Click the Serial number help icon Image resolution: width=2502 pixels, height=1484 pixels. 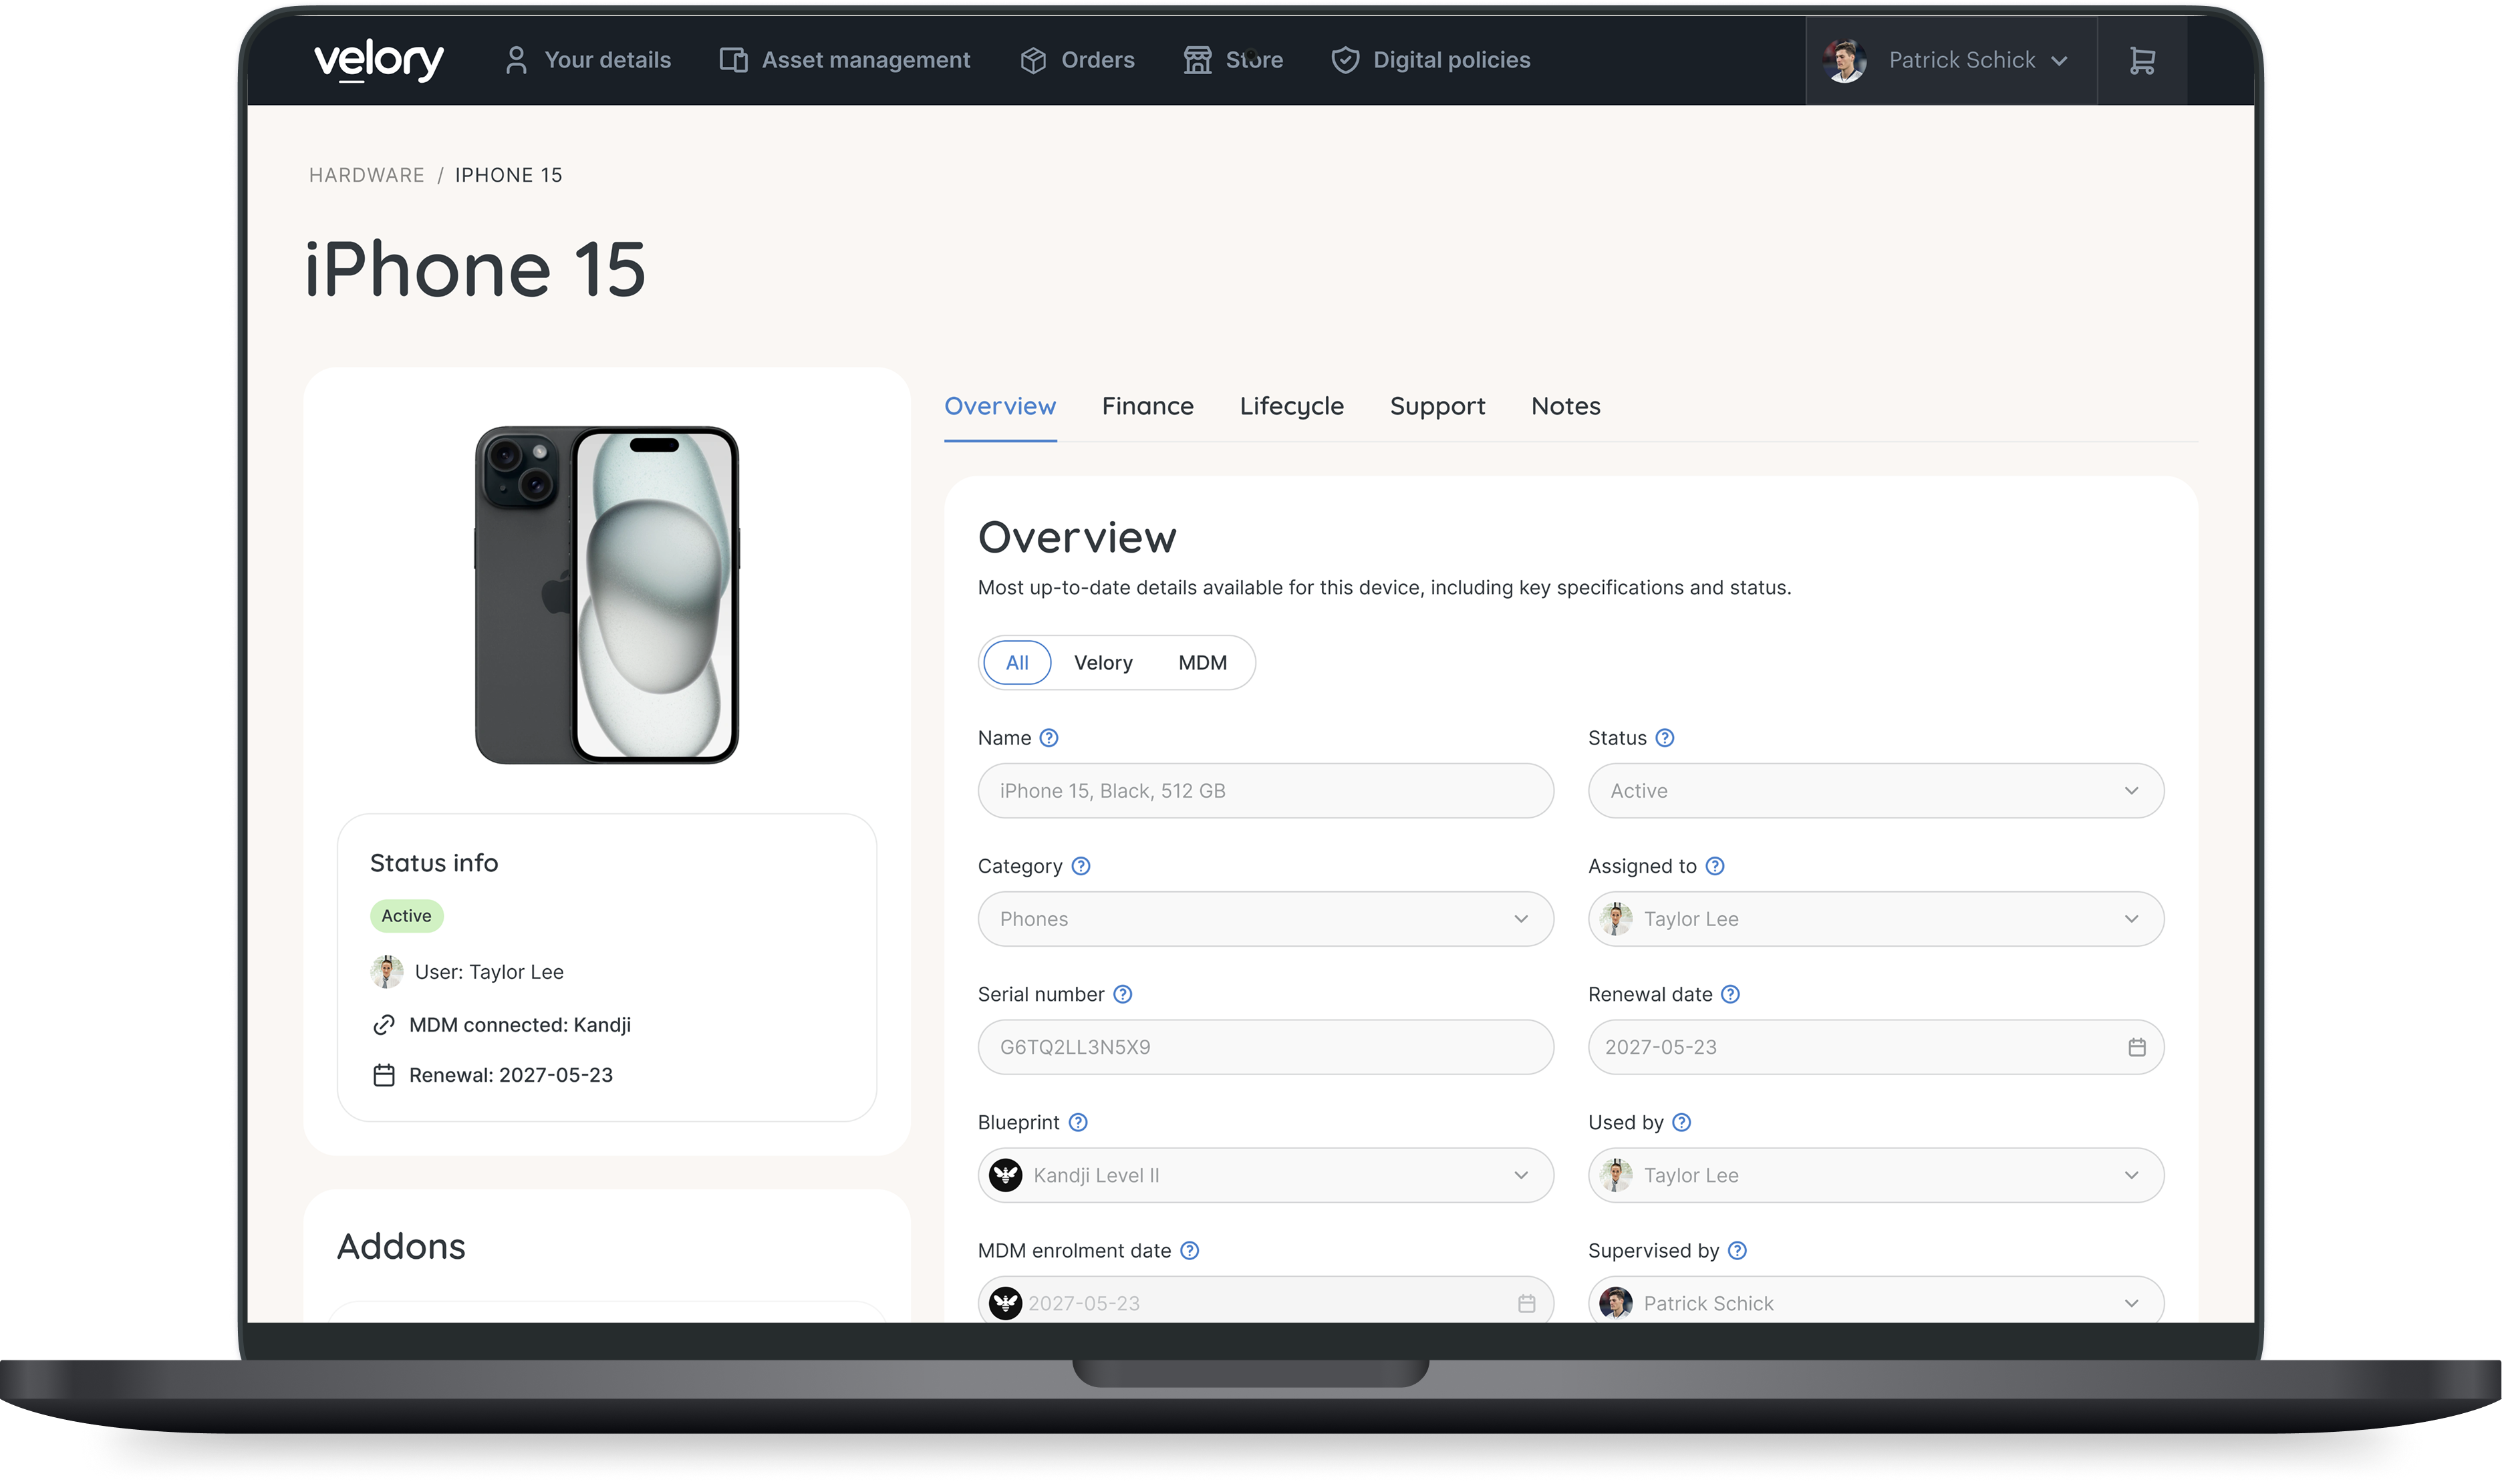click(1122, 994)
